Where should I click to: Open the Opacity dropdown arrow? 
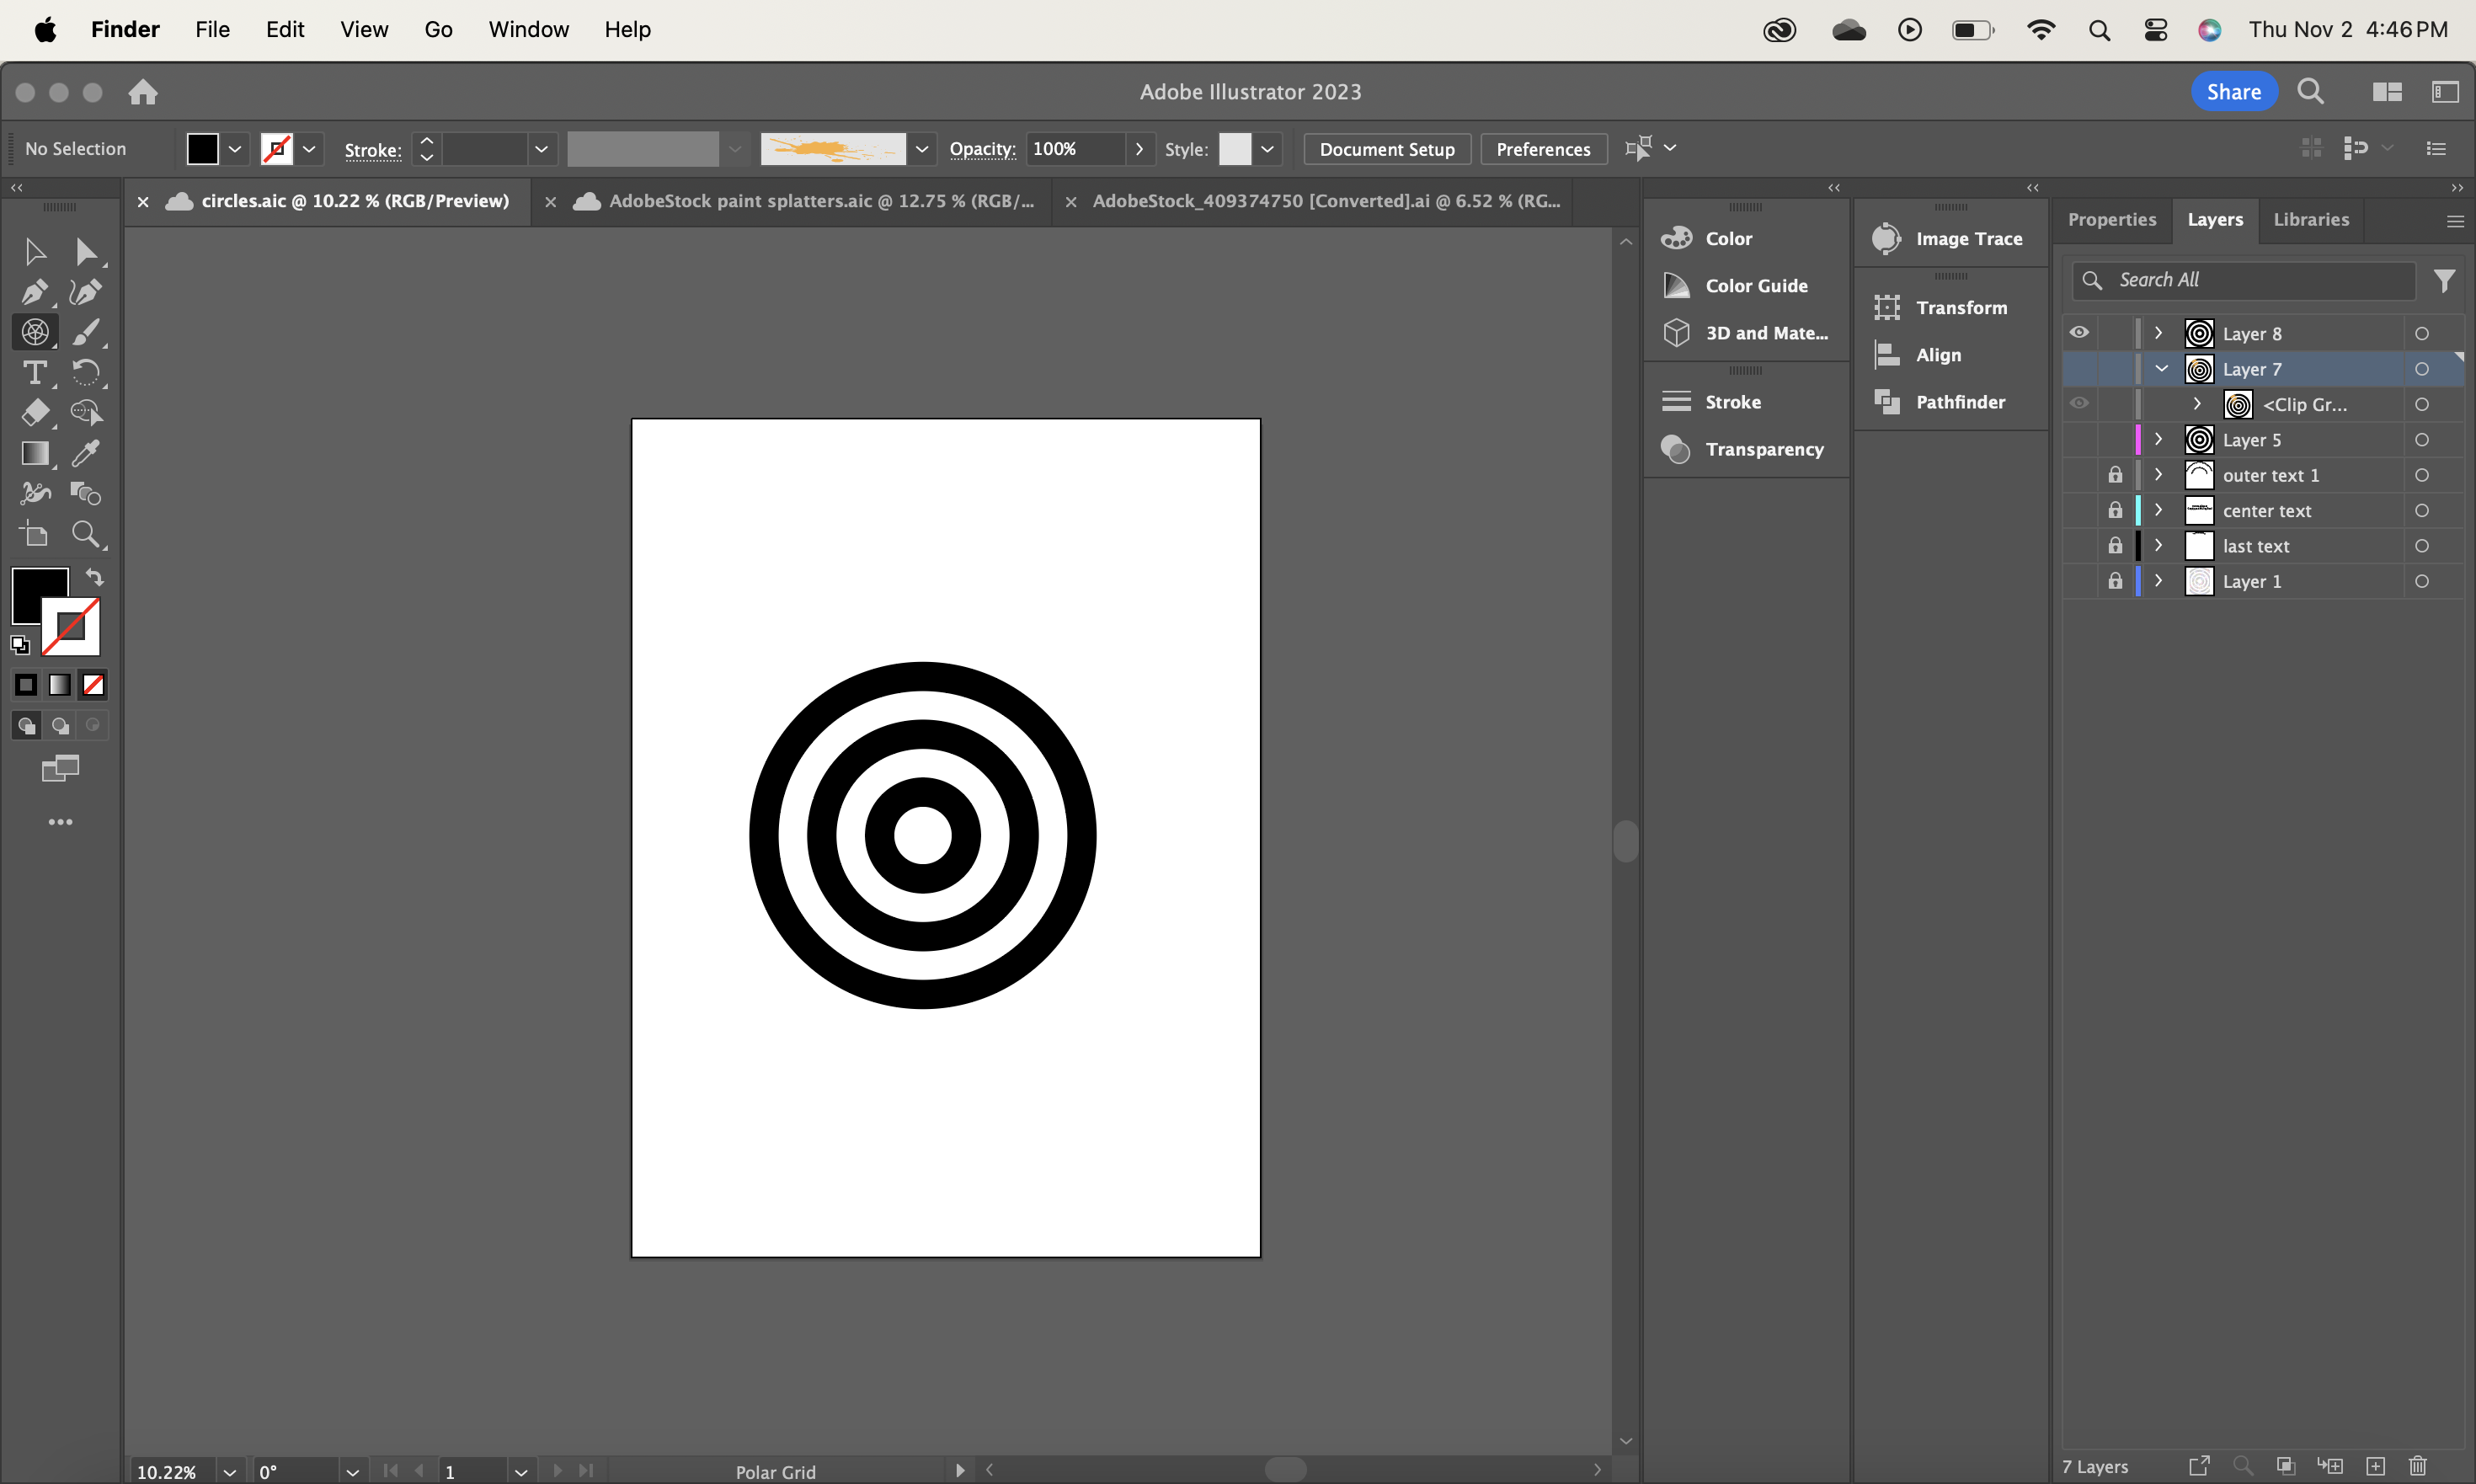coord(1141,148)
